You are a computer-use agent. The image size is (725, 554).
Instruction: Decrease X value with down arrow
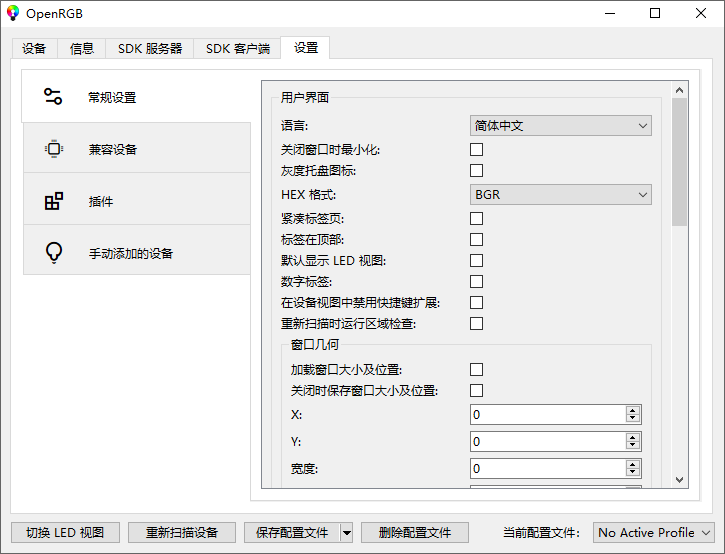point(633,419)
